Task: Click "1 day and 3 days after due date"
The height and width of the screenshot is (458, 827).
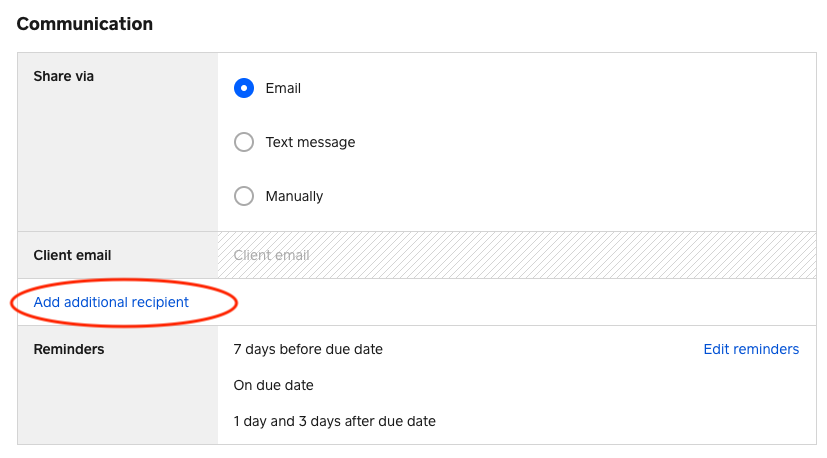Action: pos(334,421)
